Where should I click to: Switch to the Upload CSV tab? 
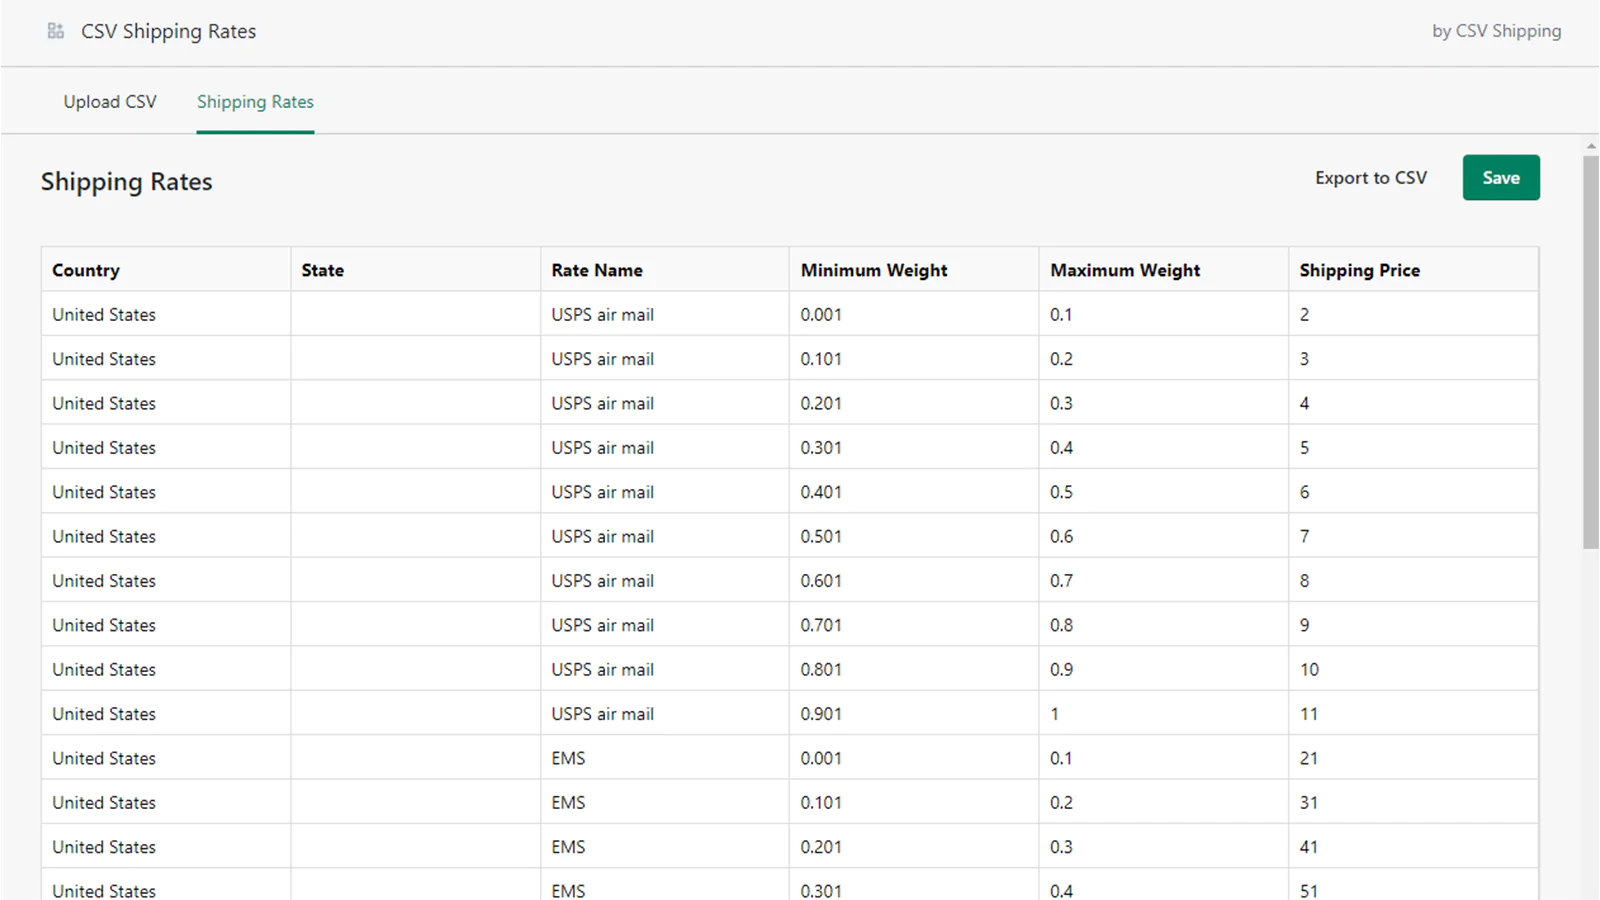pos(110,102)
